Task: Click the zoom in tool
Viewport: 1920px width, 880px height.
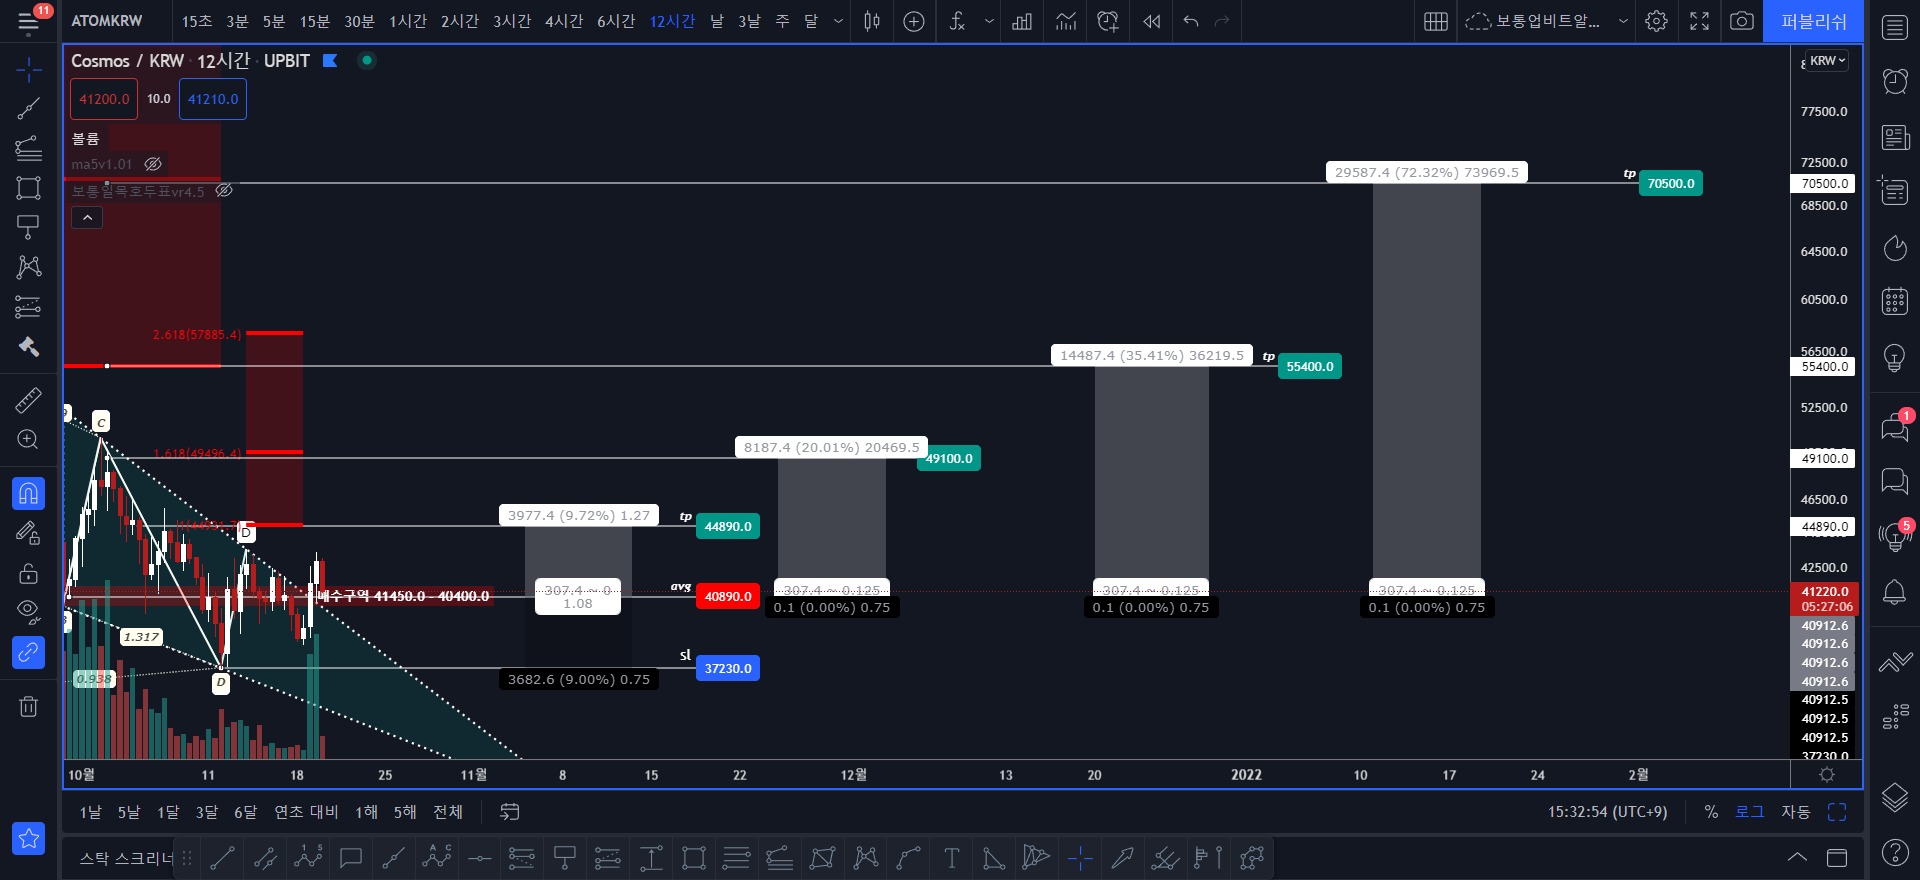Action: 29,440
